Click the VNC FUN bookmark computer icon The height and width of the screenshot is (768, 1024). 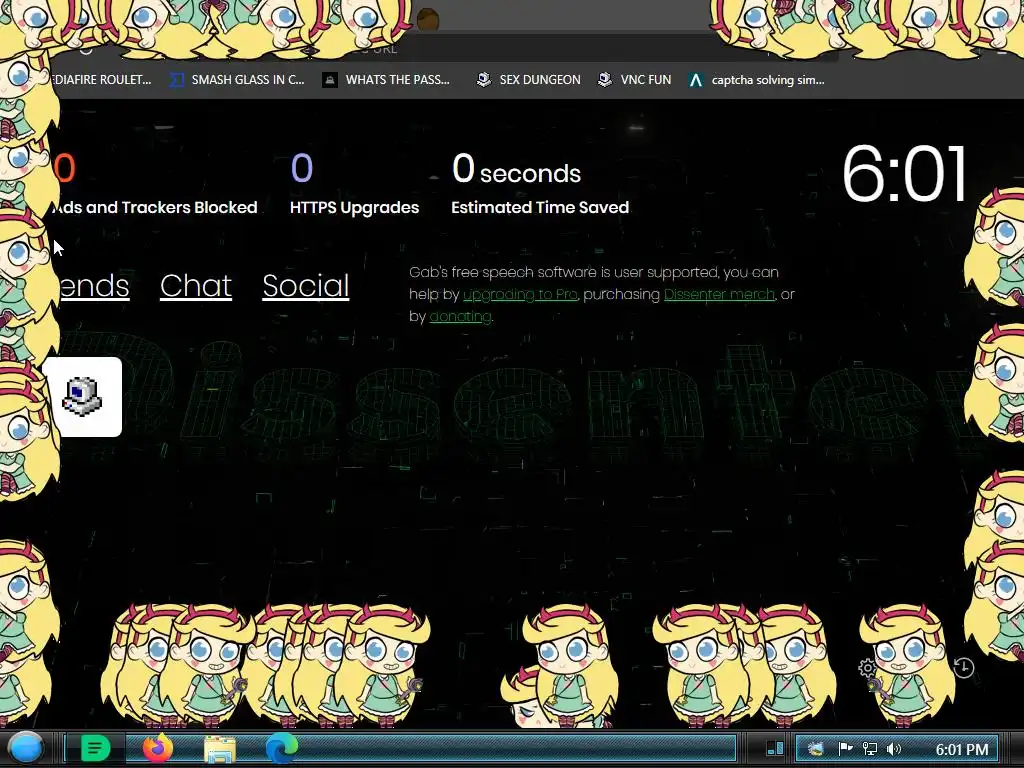(x=605, y=80)
